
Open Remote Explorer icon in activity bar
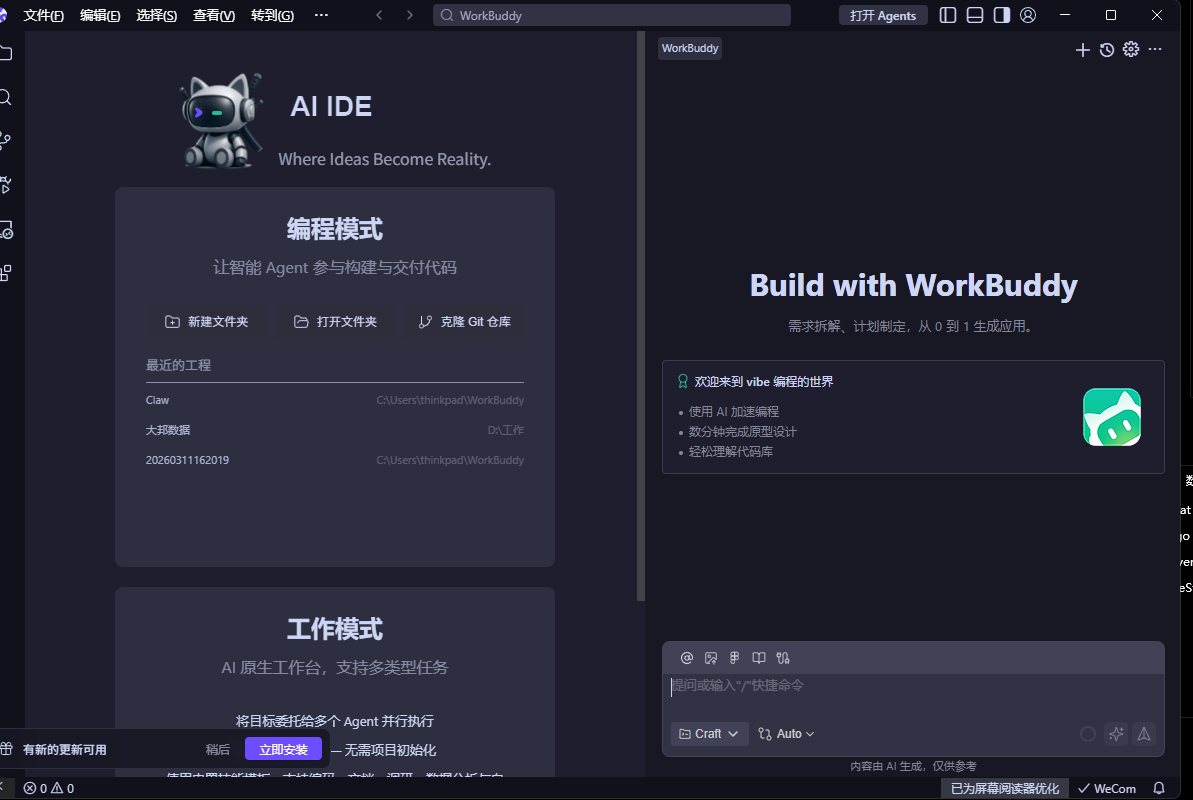click(5, 230)
